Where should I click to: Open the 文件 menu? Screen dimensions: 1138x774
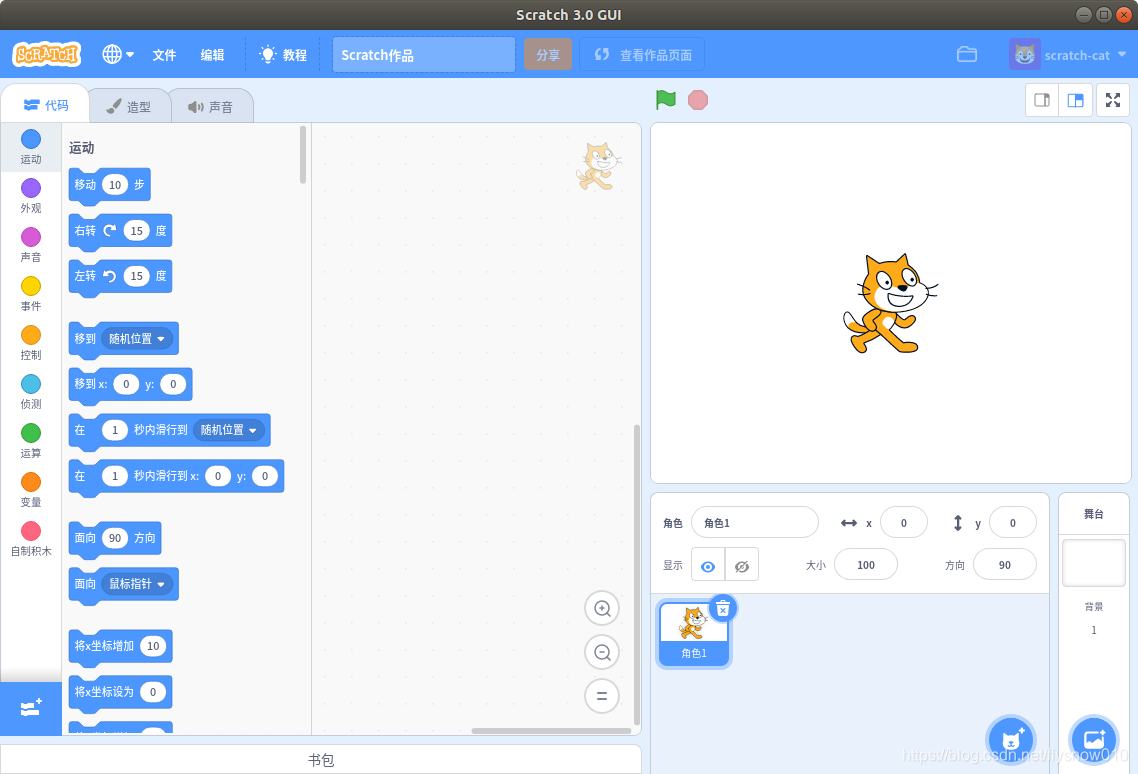[x=164, y=55]
